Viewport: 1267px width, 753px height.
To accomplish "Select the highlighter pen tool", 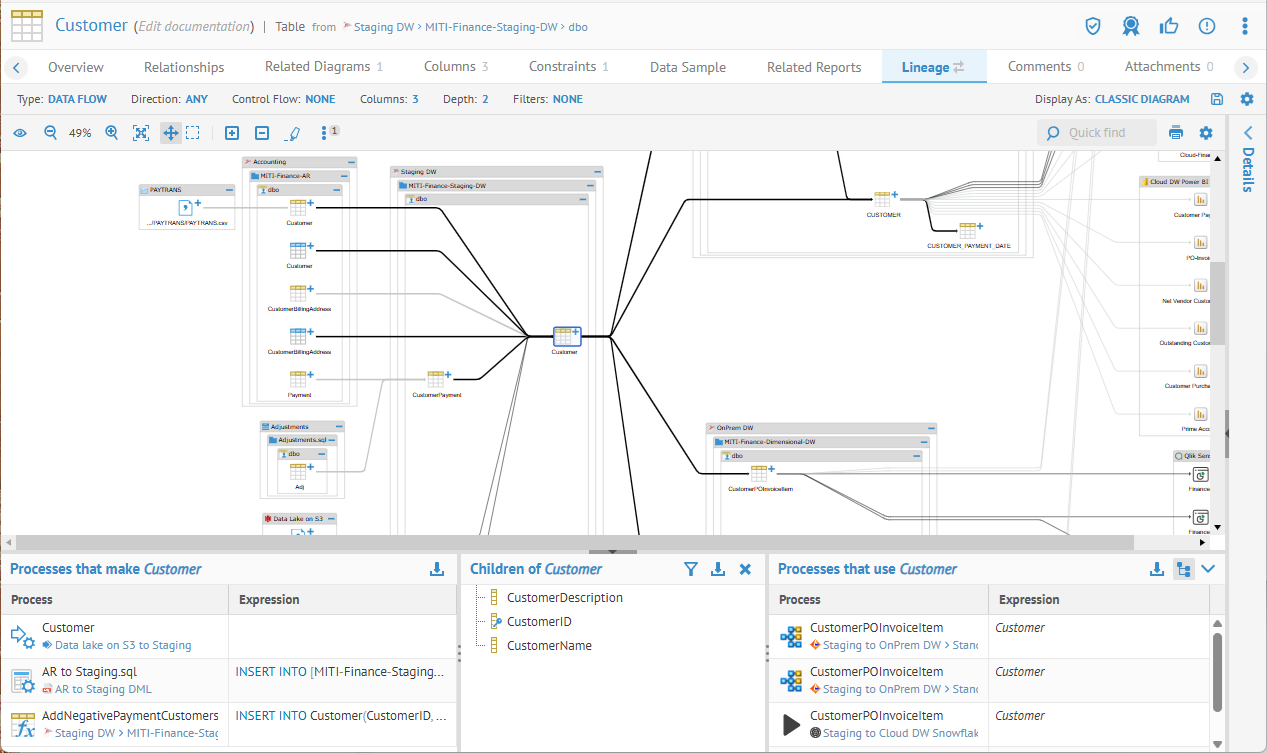I will [x=293, y=133].
